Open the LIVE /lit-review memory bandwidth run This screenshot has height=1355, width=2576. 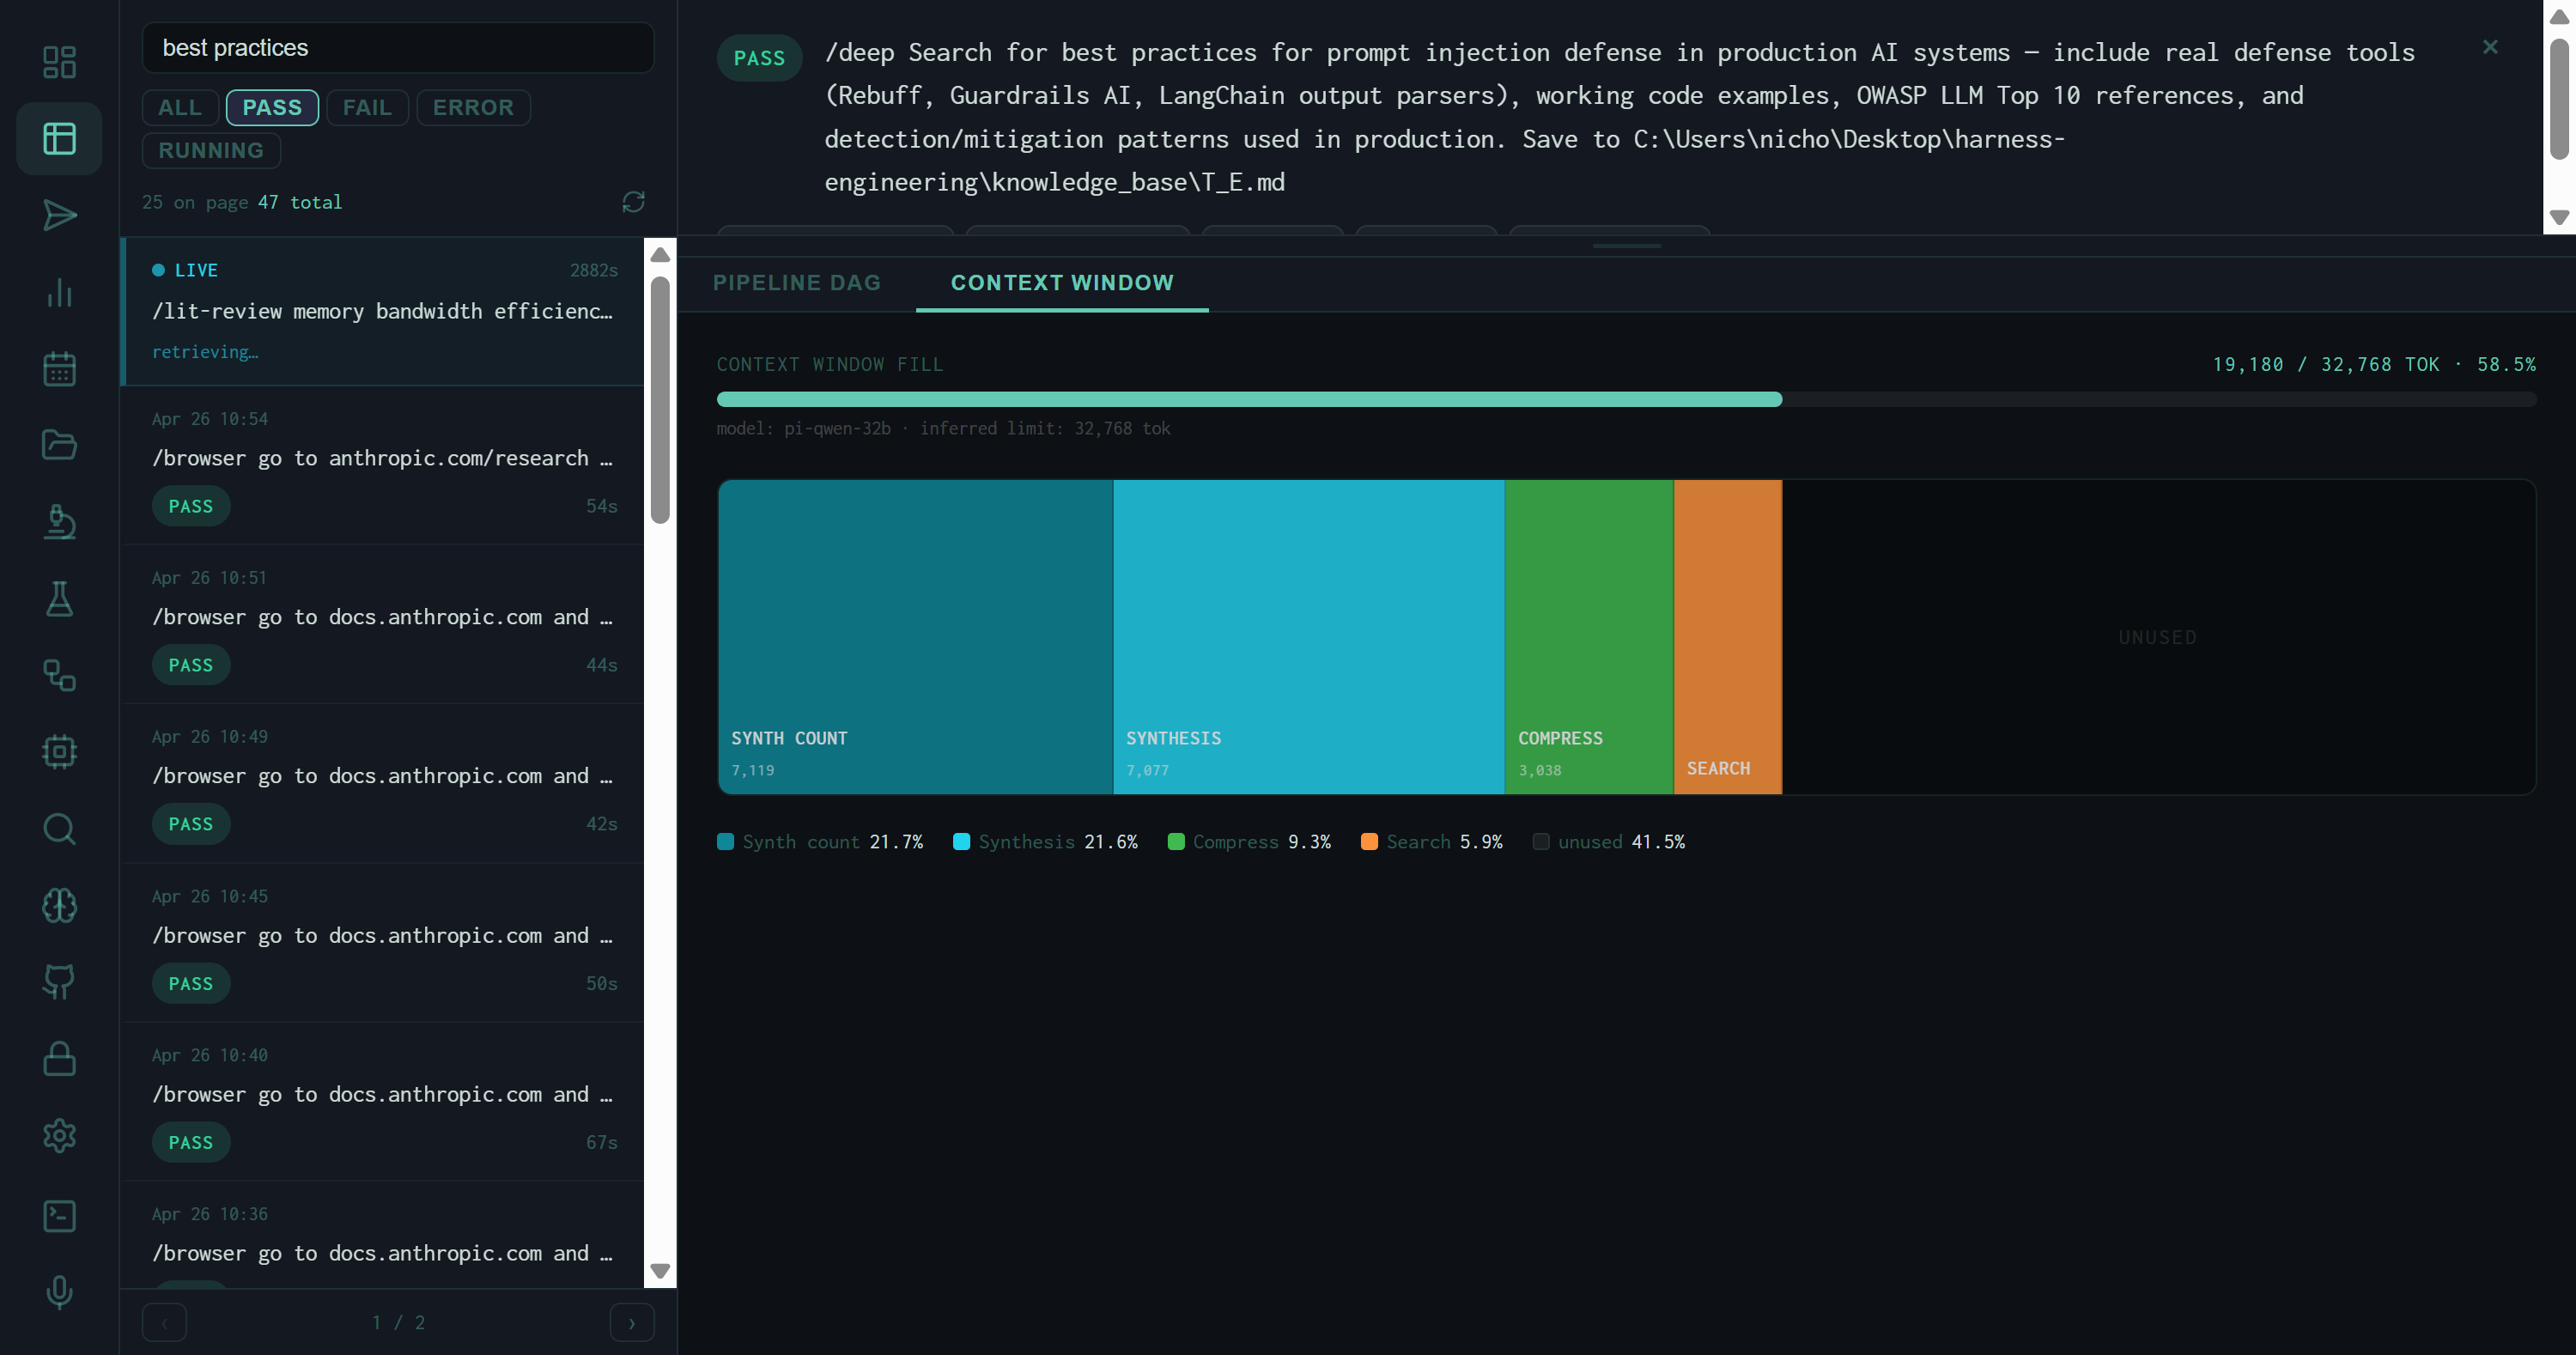[x=383, y=311]
